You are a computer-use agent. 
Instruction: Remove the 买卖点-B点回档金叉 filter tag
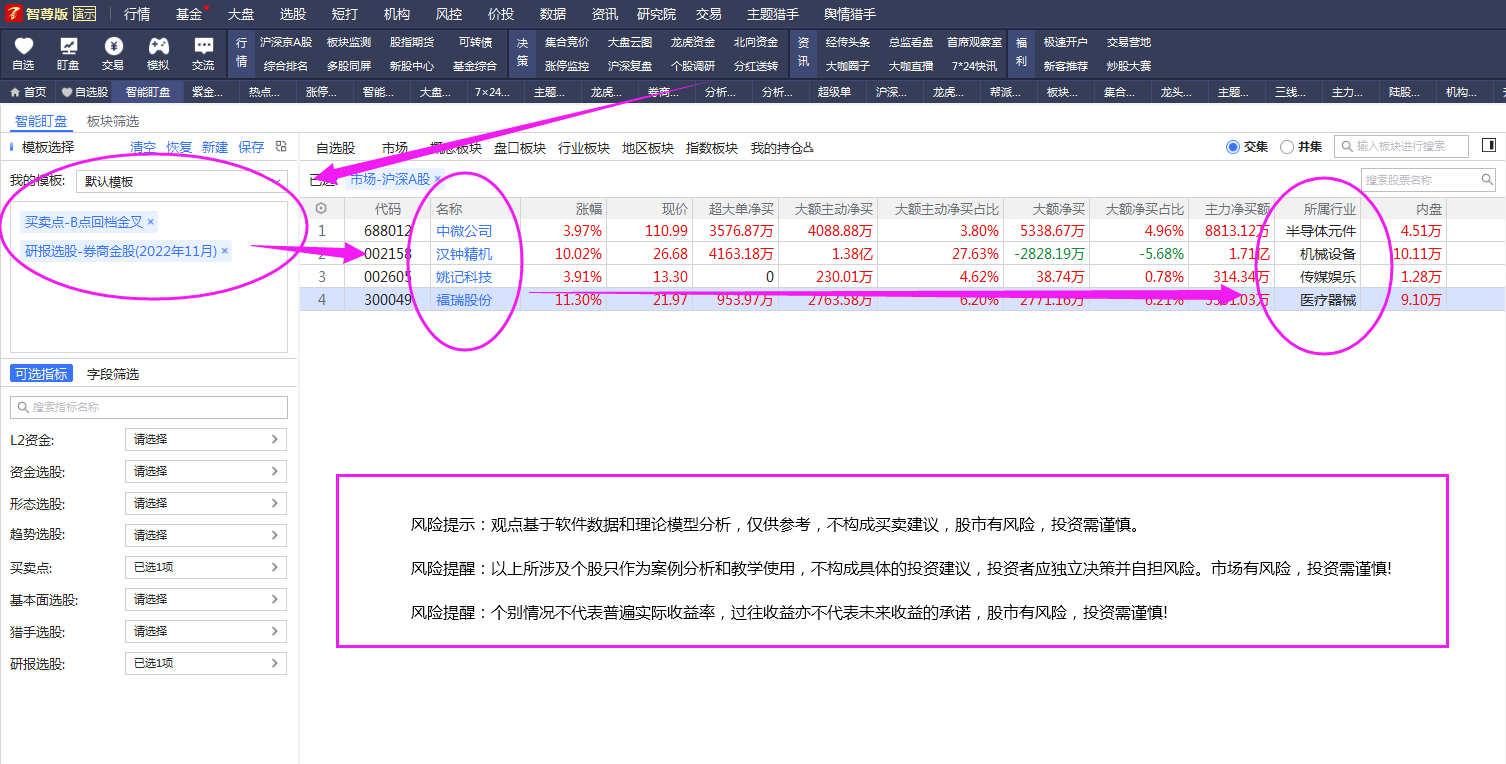[151, 221]
